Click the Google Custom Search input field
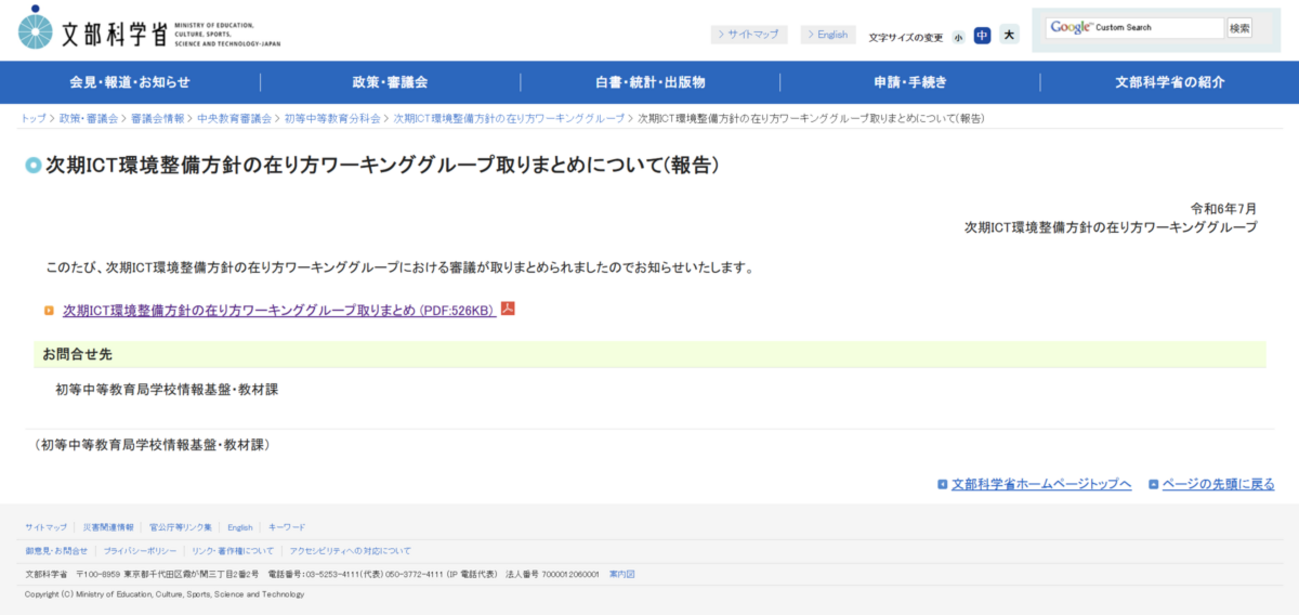Viewport: 1299px width, 615px height. [1135, 28]
